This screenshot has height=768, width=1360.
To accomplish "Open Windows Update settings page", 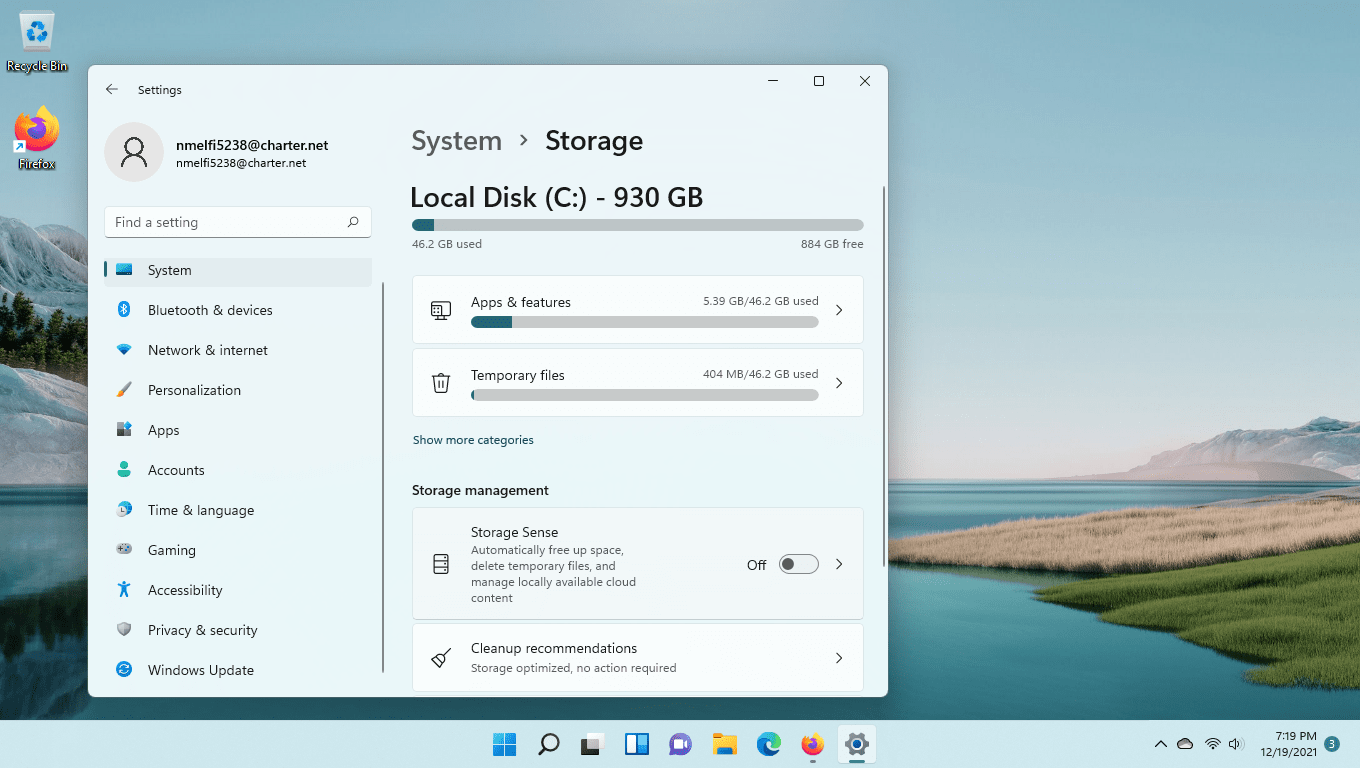I will pos(238,670).
